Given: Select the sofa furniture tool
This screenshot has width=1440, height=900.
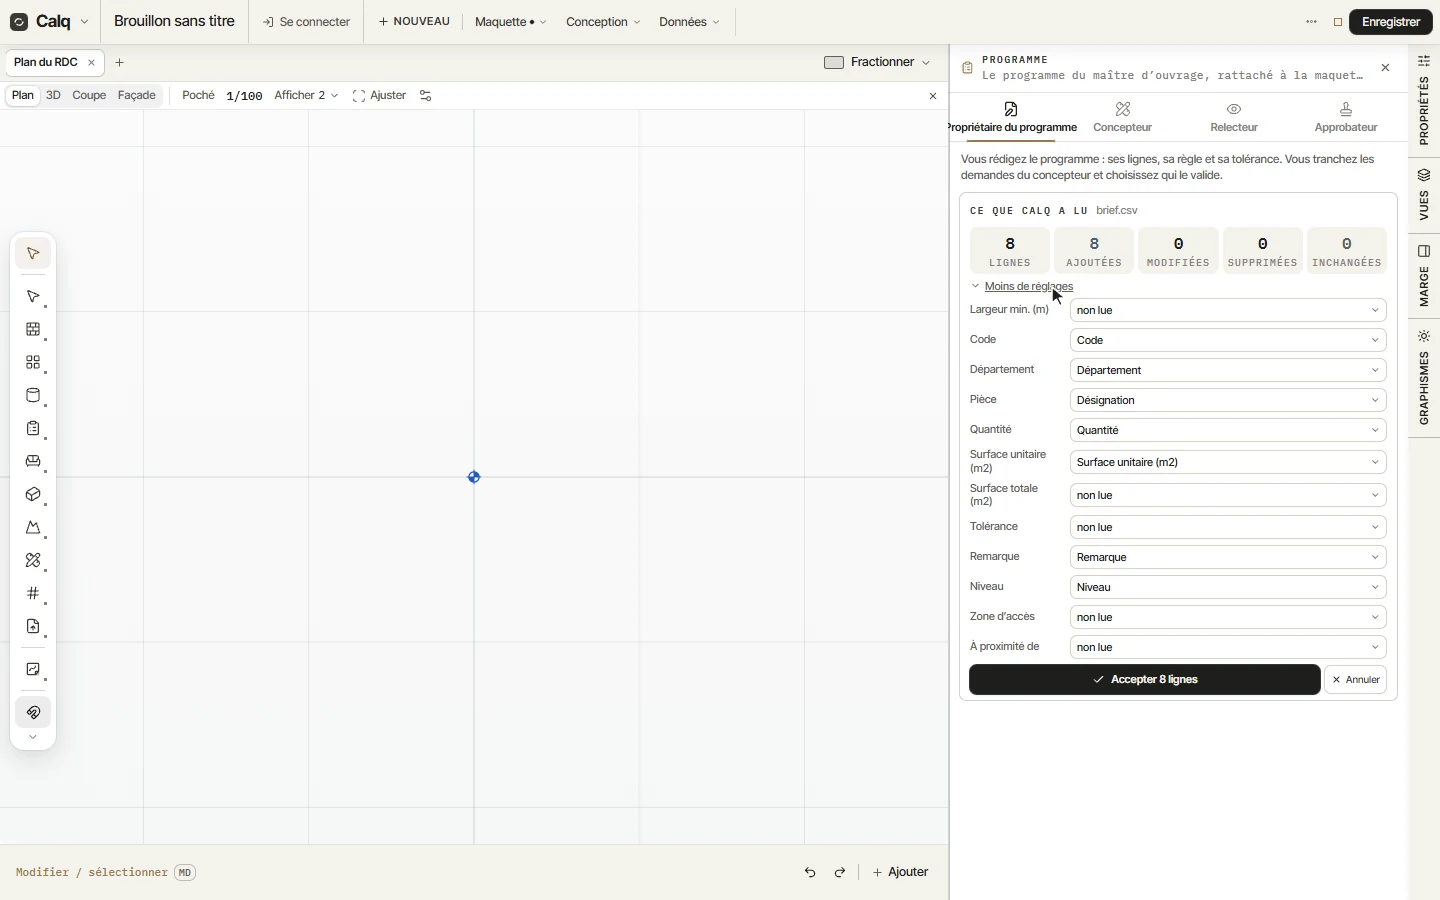Looking at the screenshot, I should (x=33, y=462).
